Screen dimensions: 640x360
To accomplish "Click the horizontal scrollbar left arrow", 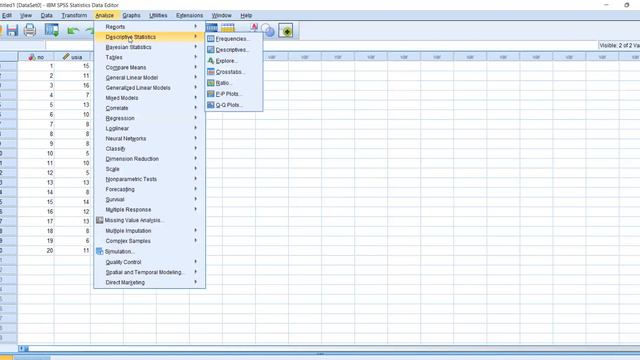I will (21, 349).
